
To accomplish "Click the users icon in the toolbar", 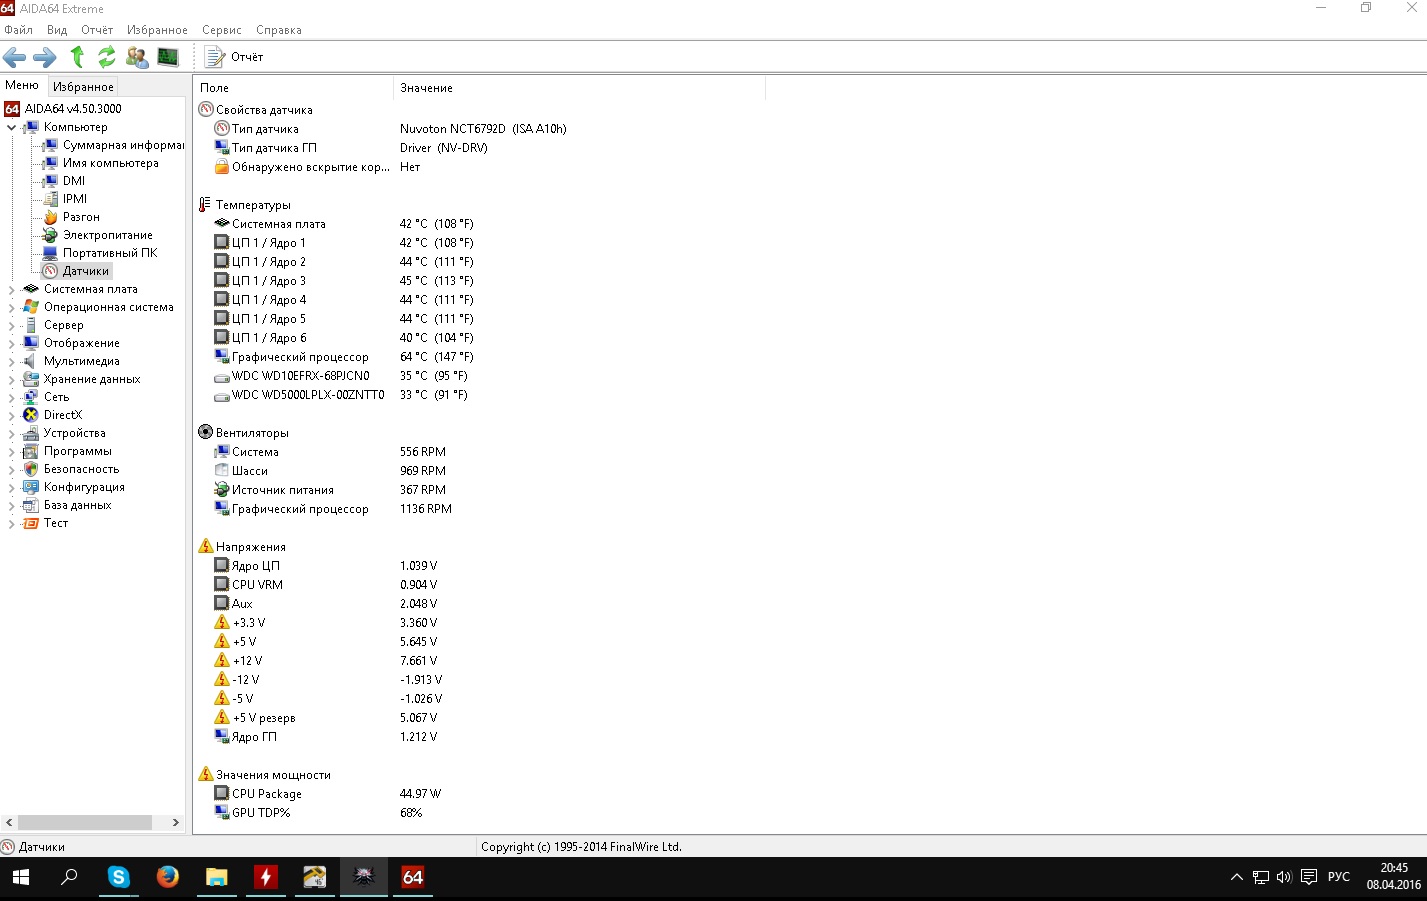I will click(137, 57).
